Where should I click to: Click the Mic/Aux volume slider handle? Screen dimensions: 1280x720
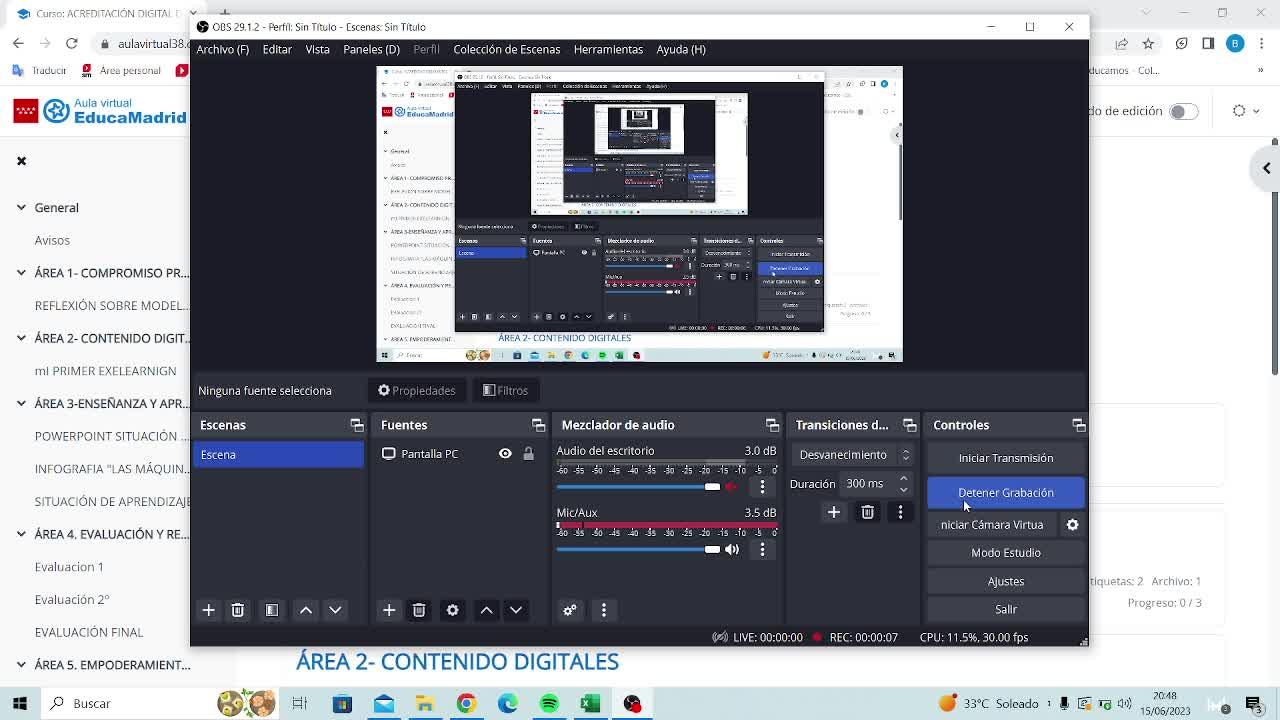[x=712, y=549]
